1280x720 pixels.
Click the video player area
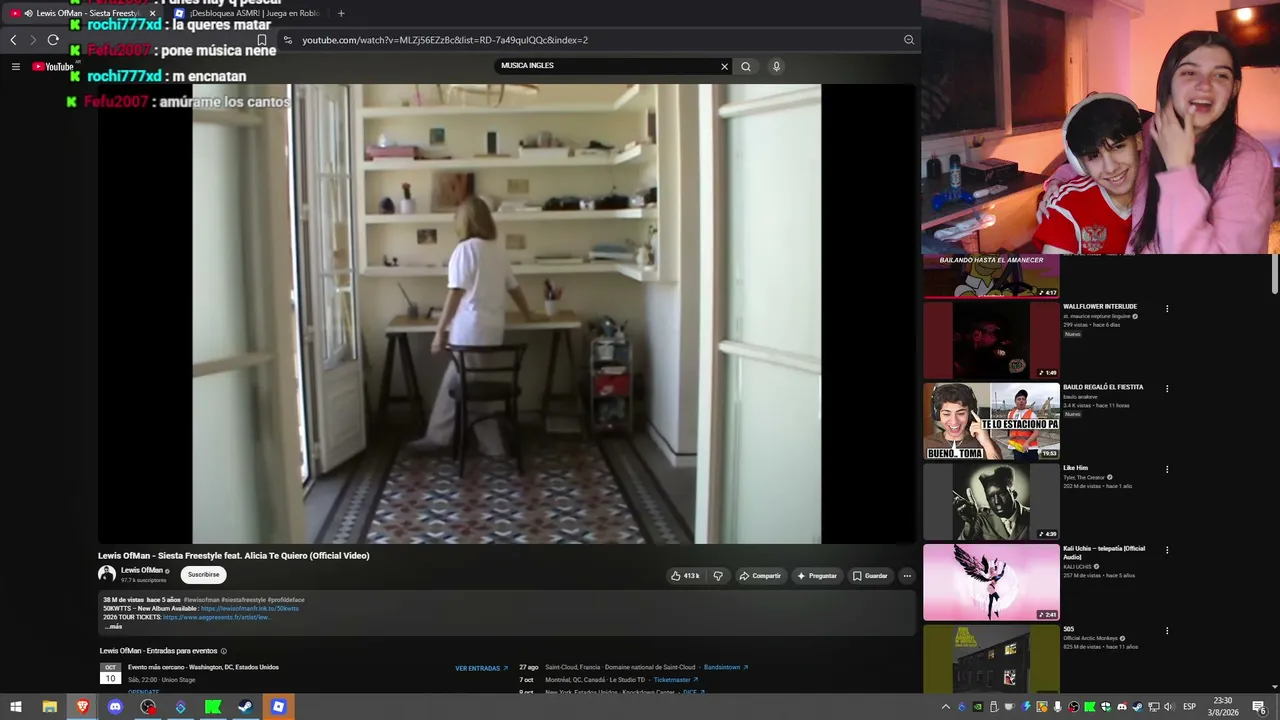coord(506,314)
